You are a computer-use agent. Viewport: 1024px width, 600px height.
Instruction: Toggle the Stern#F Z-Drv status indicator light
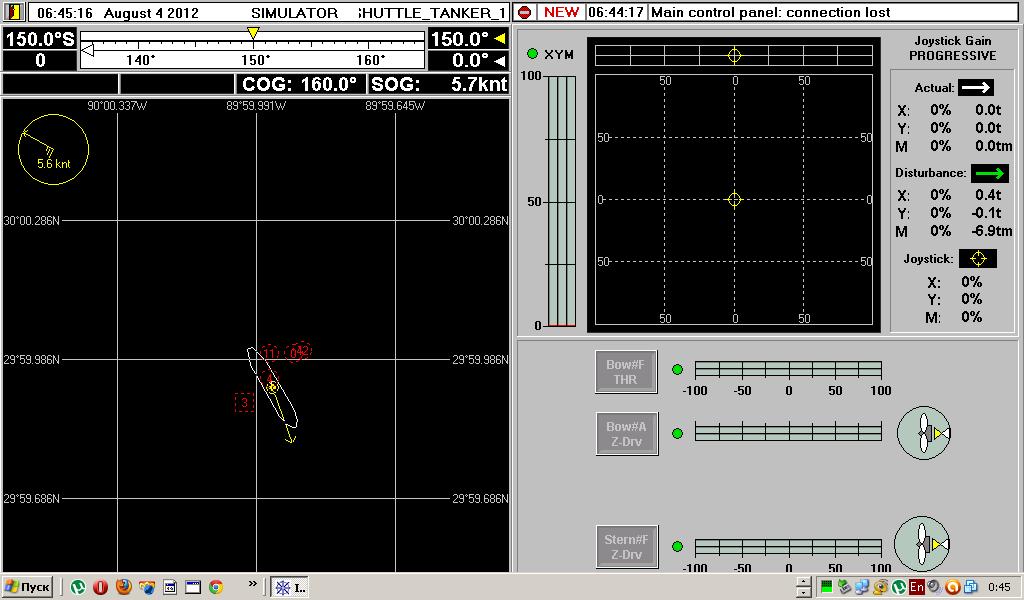click(x=677, y=547)
